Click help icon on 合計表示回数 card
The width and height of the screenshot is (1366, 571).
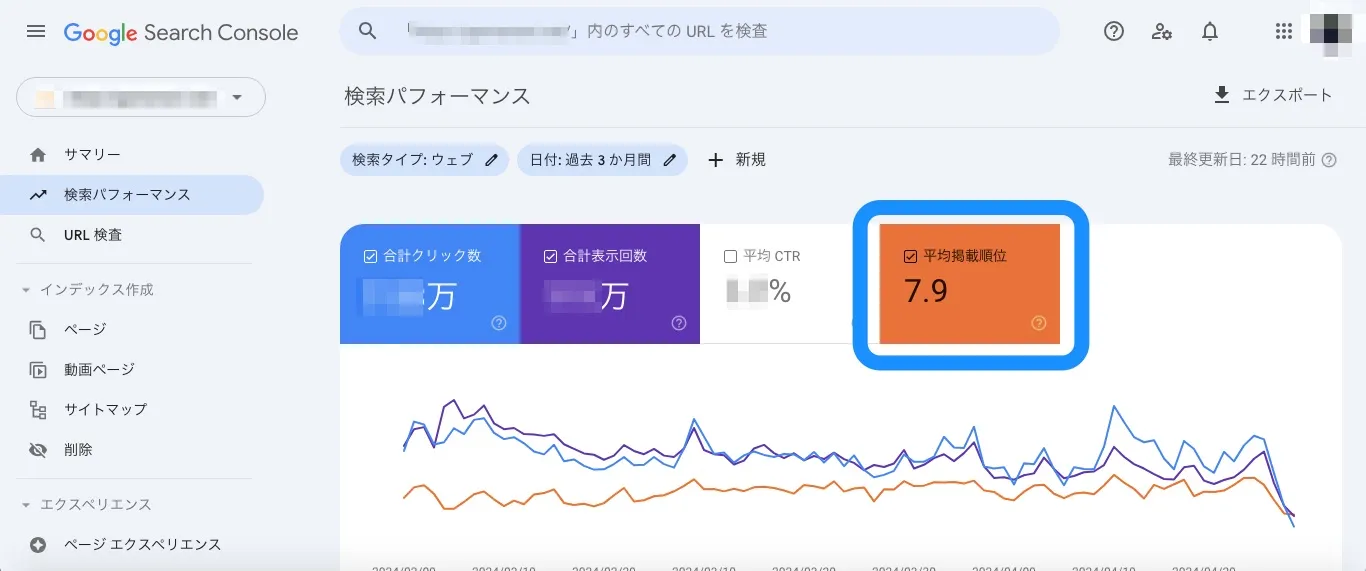679,323
